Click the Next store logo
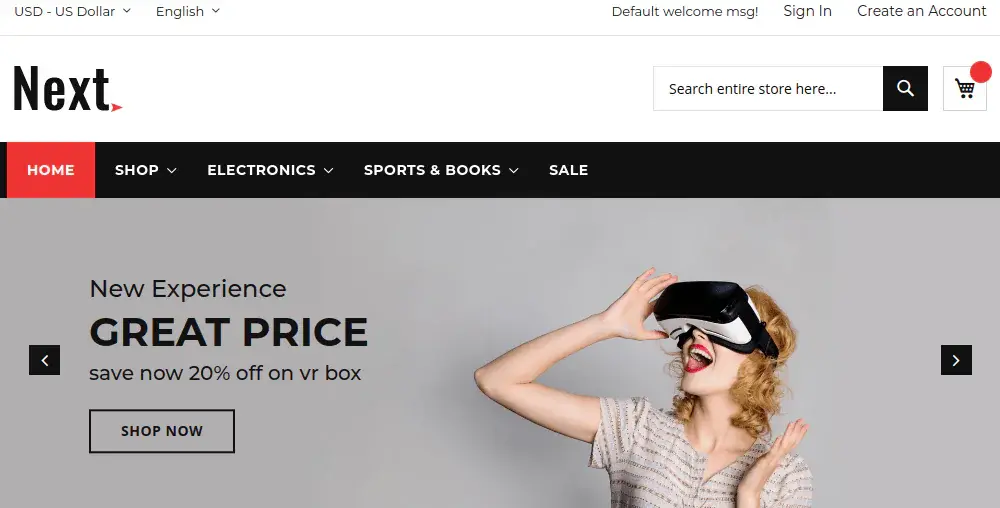 click(67, 89)
